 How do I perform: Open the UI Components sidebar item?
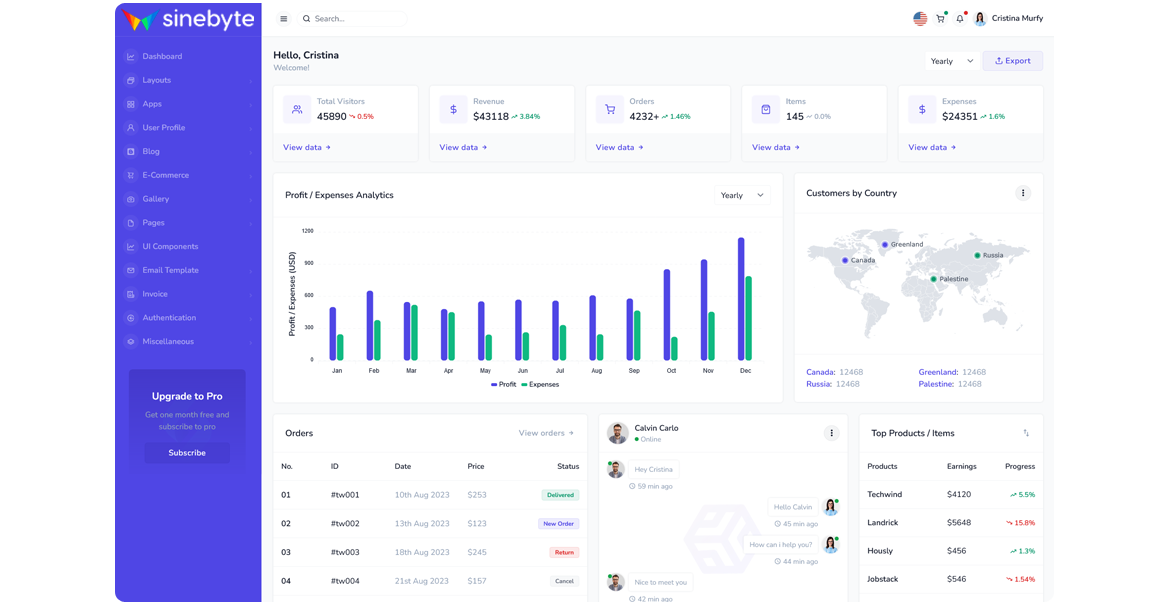(x=170, y=247)
